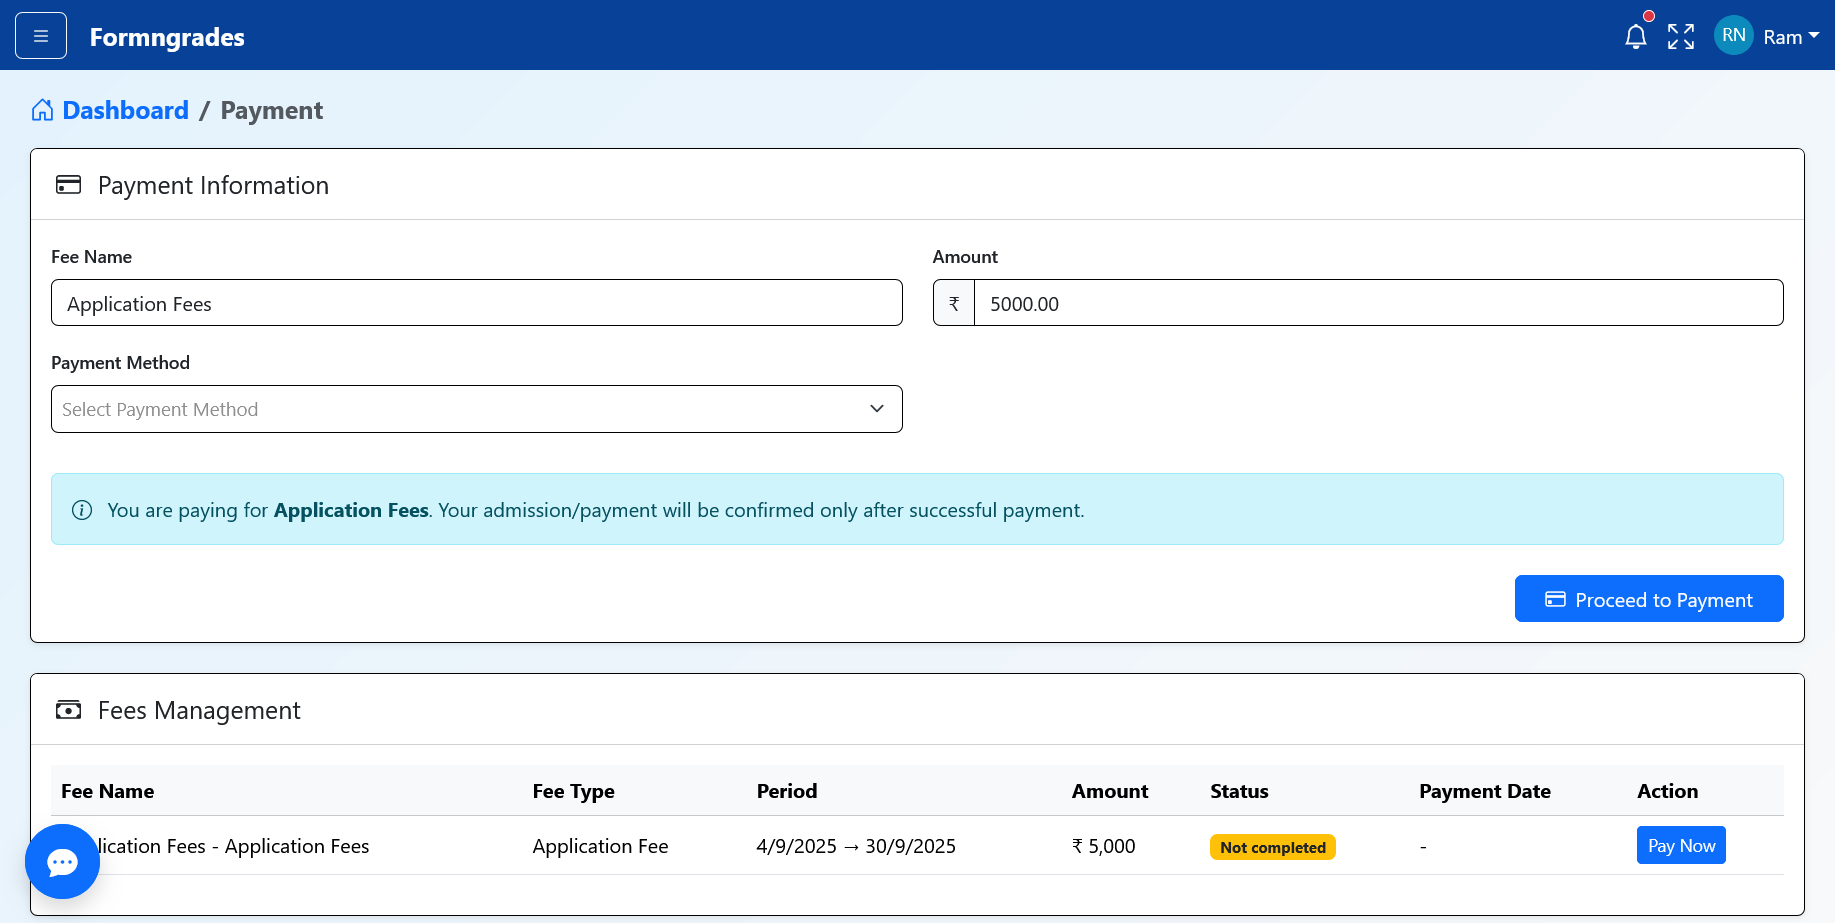Click the info icon in the payment notice
1835x923 pixels.
tap(82, 509)
